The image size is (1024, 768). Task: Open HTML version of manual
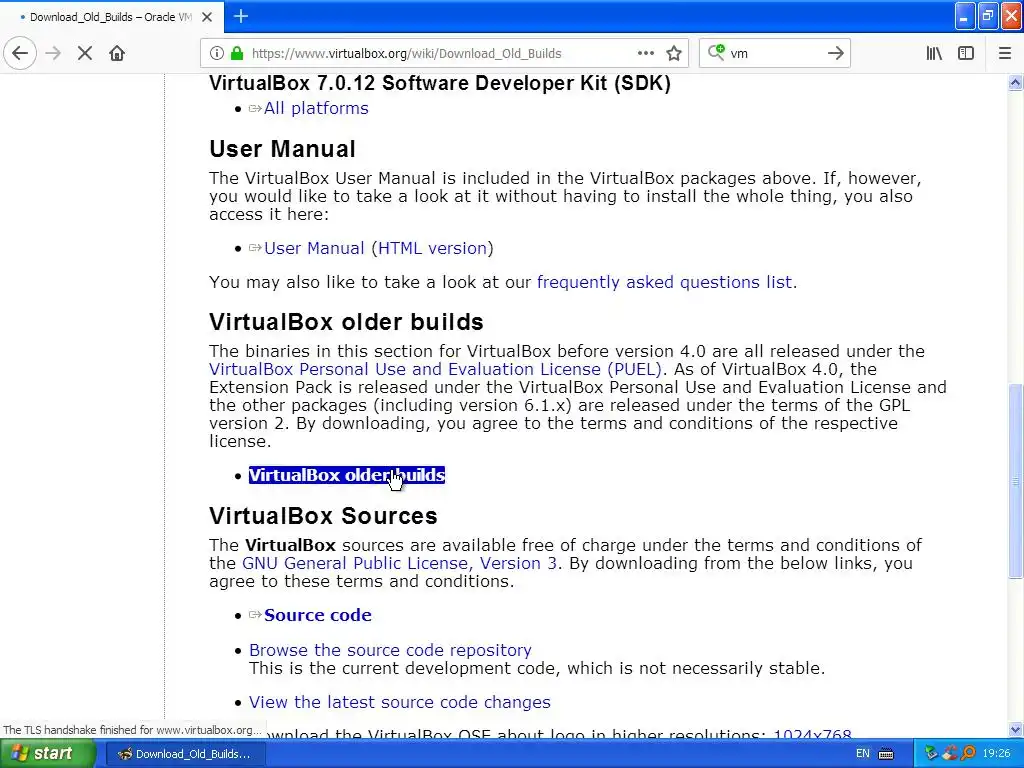(432, 248)
